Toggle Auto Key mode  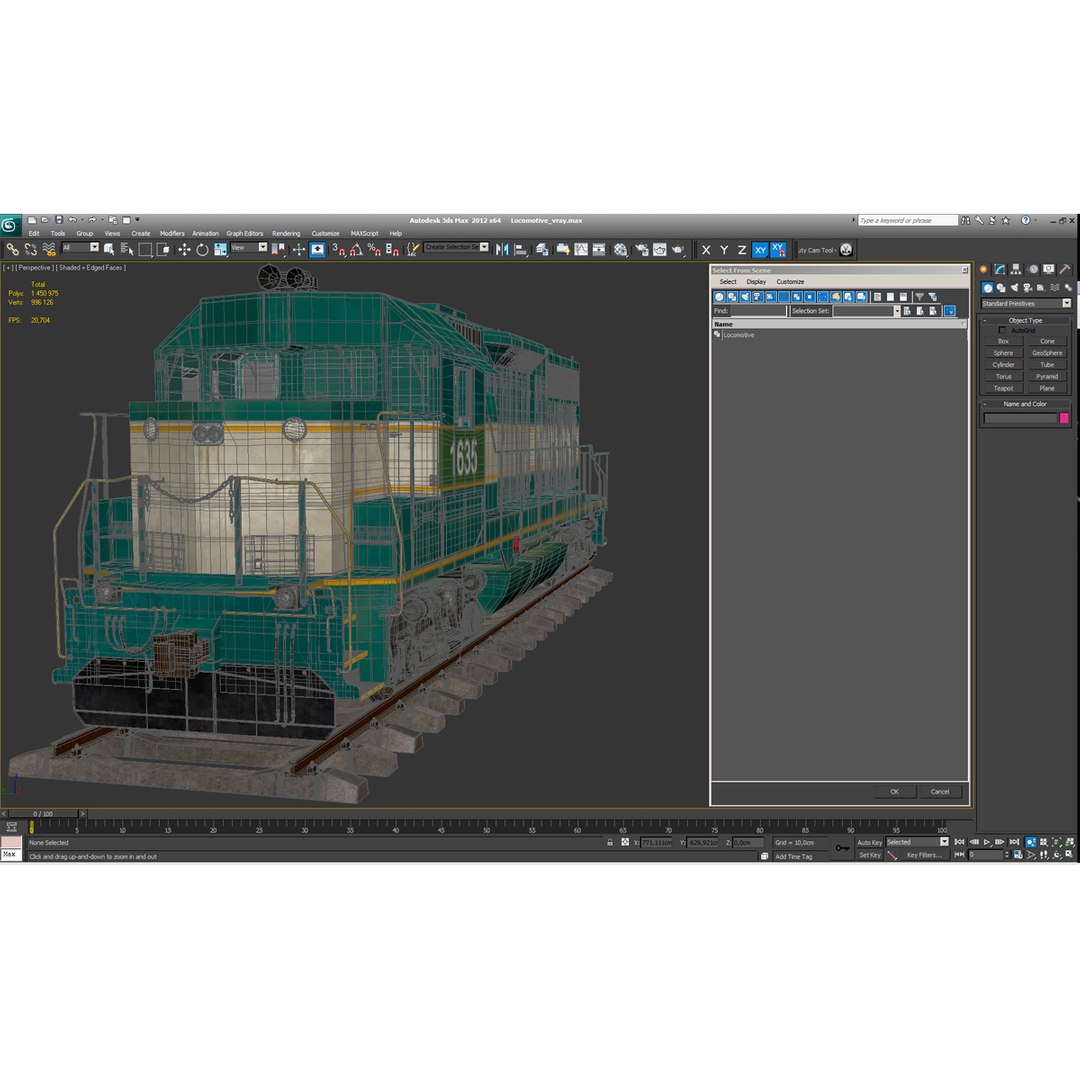tap(869, 842)
